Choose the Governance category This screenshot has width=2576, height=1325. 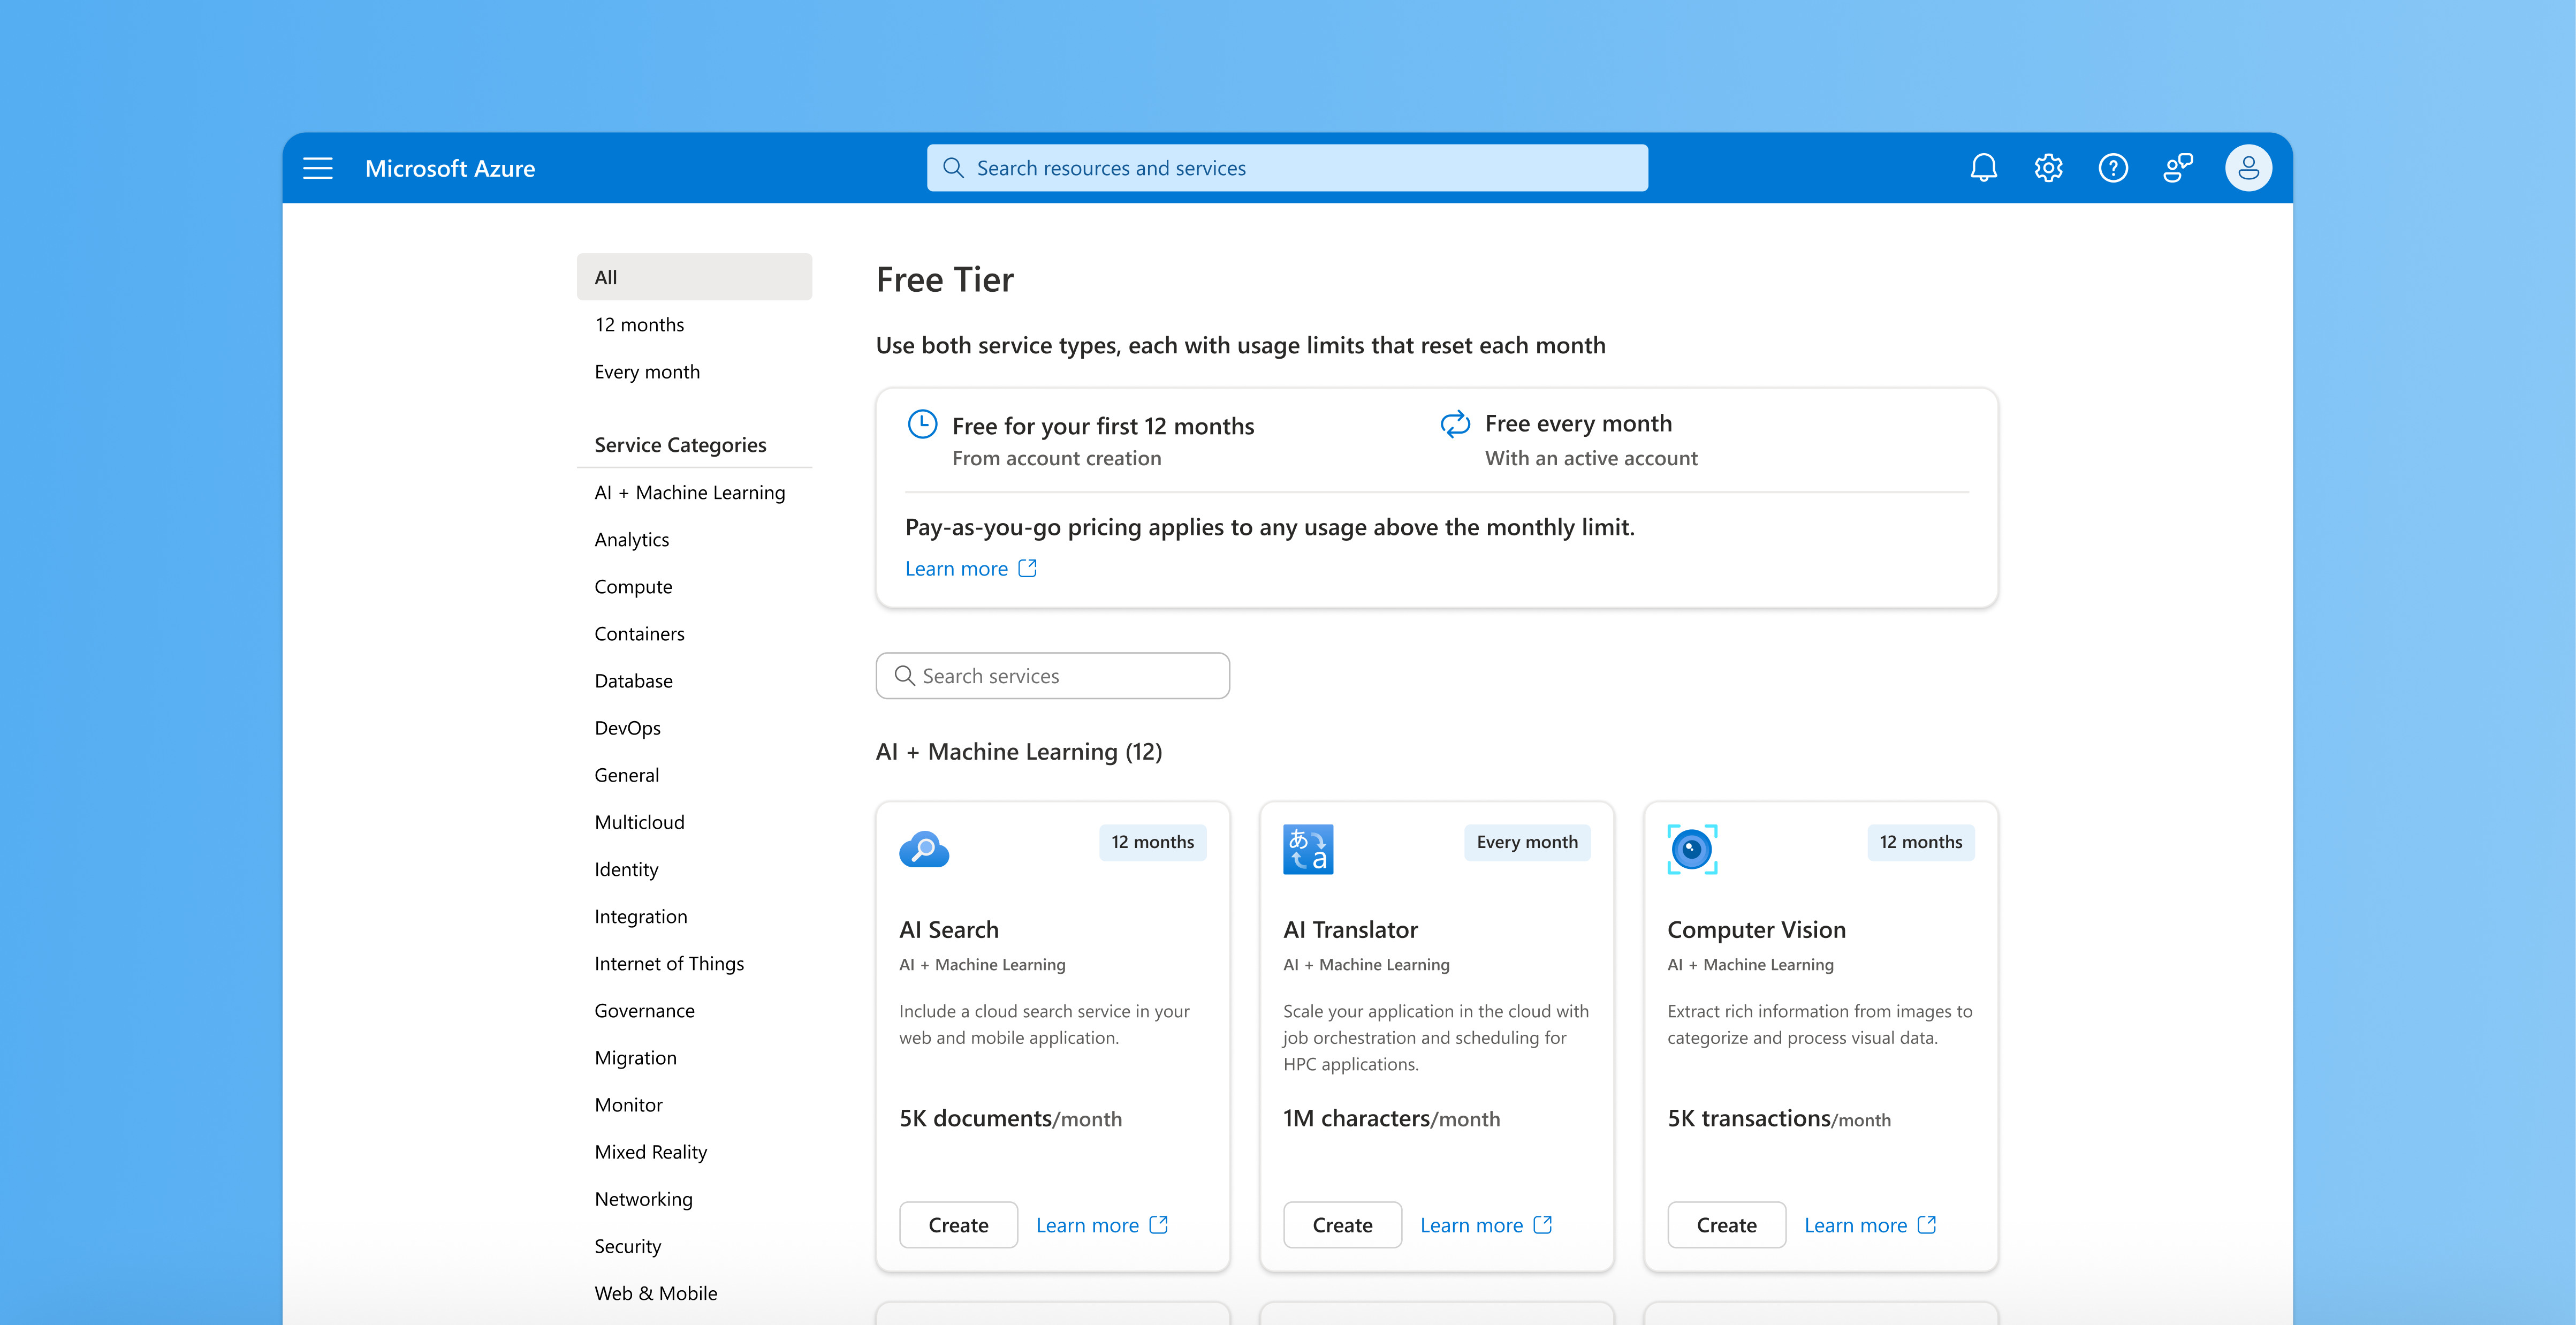[694, 1010]
